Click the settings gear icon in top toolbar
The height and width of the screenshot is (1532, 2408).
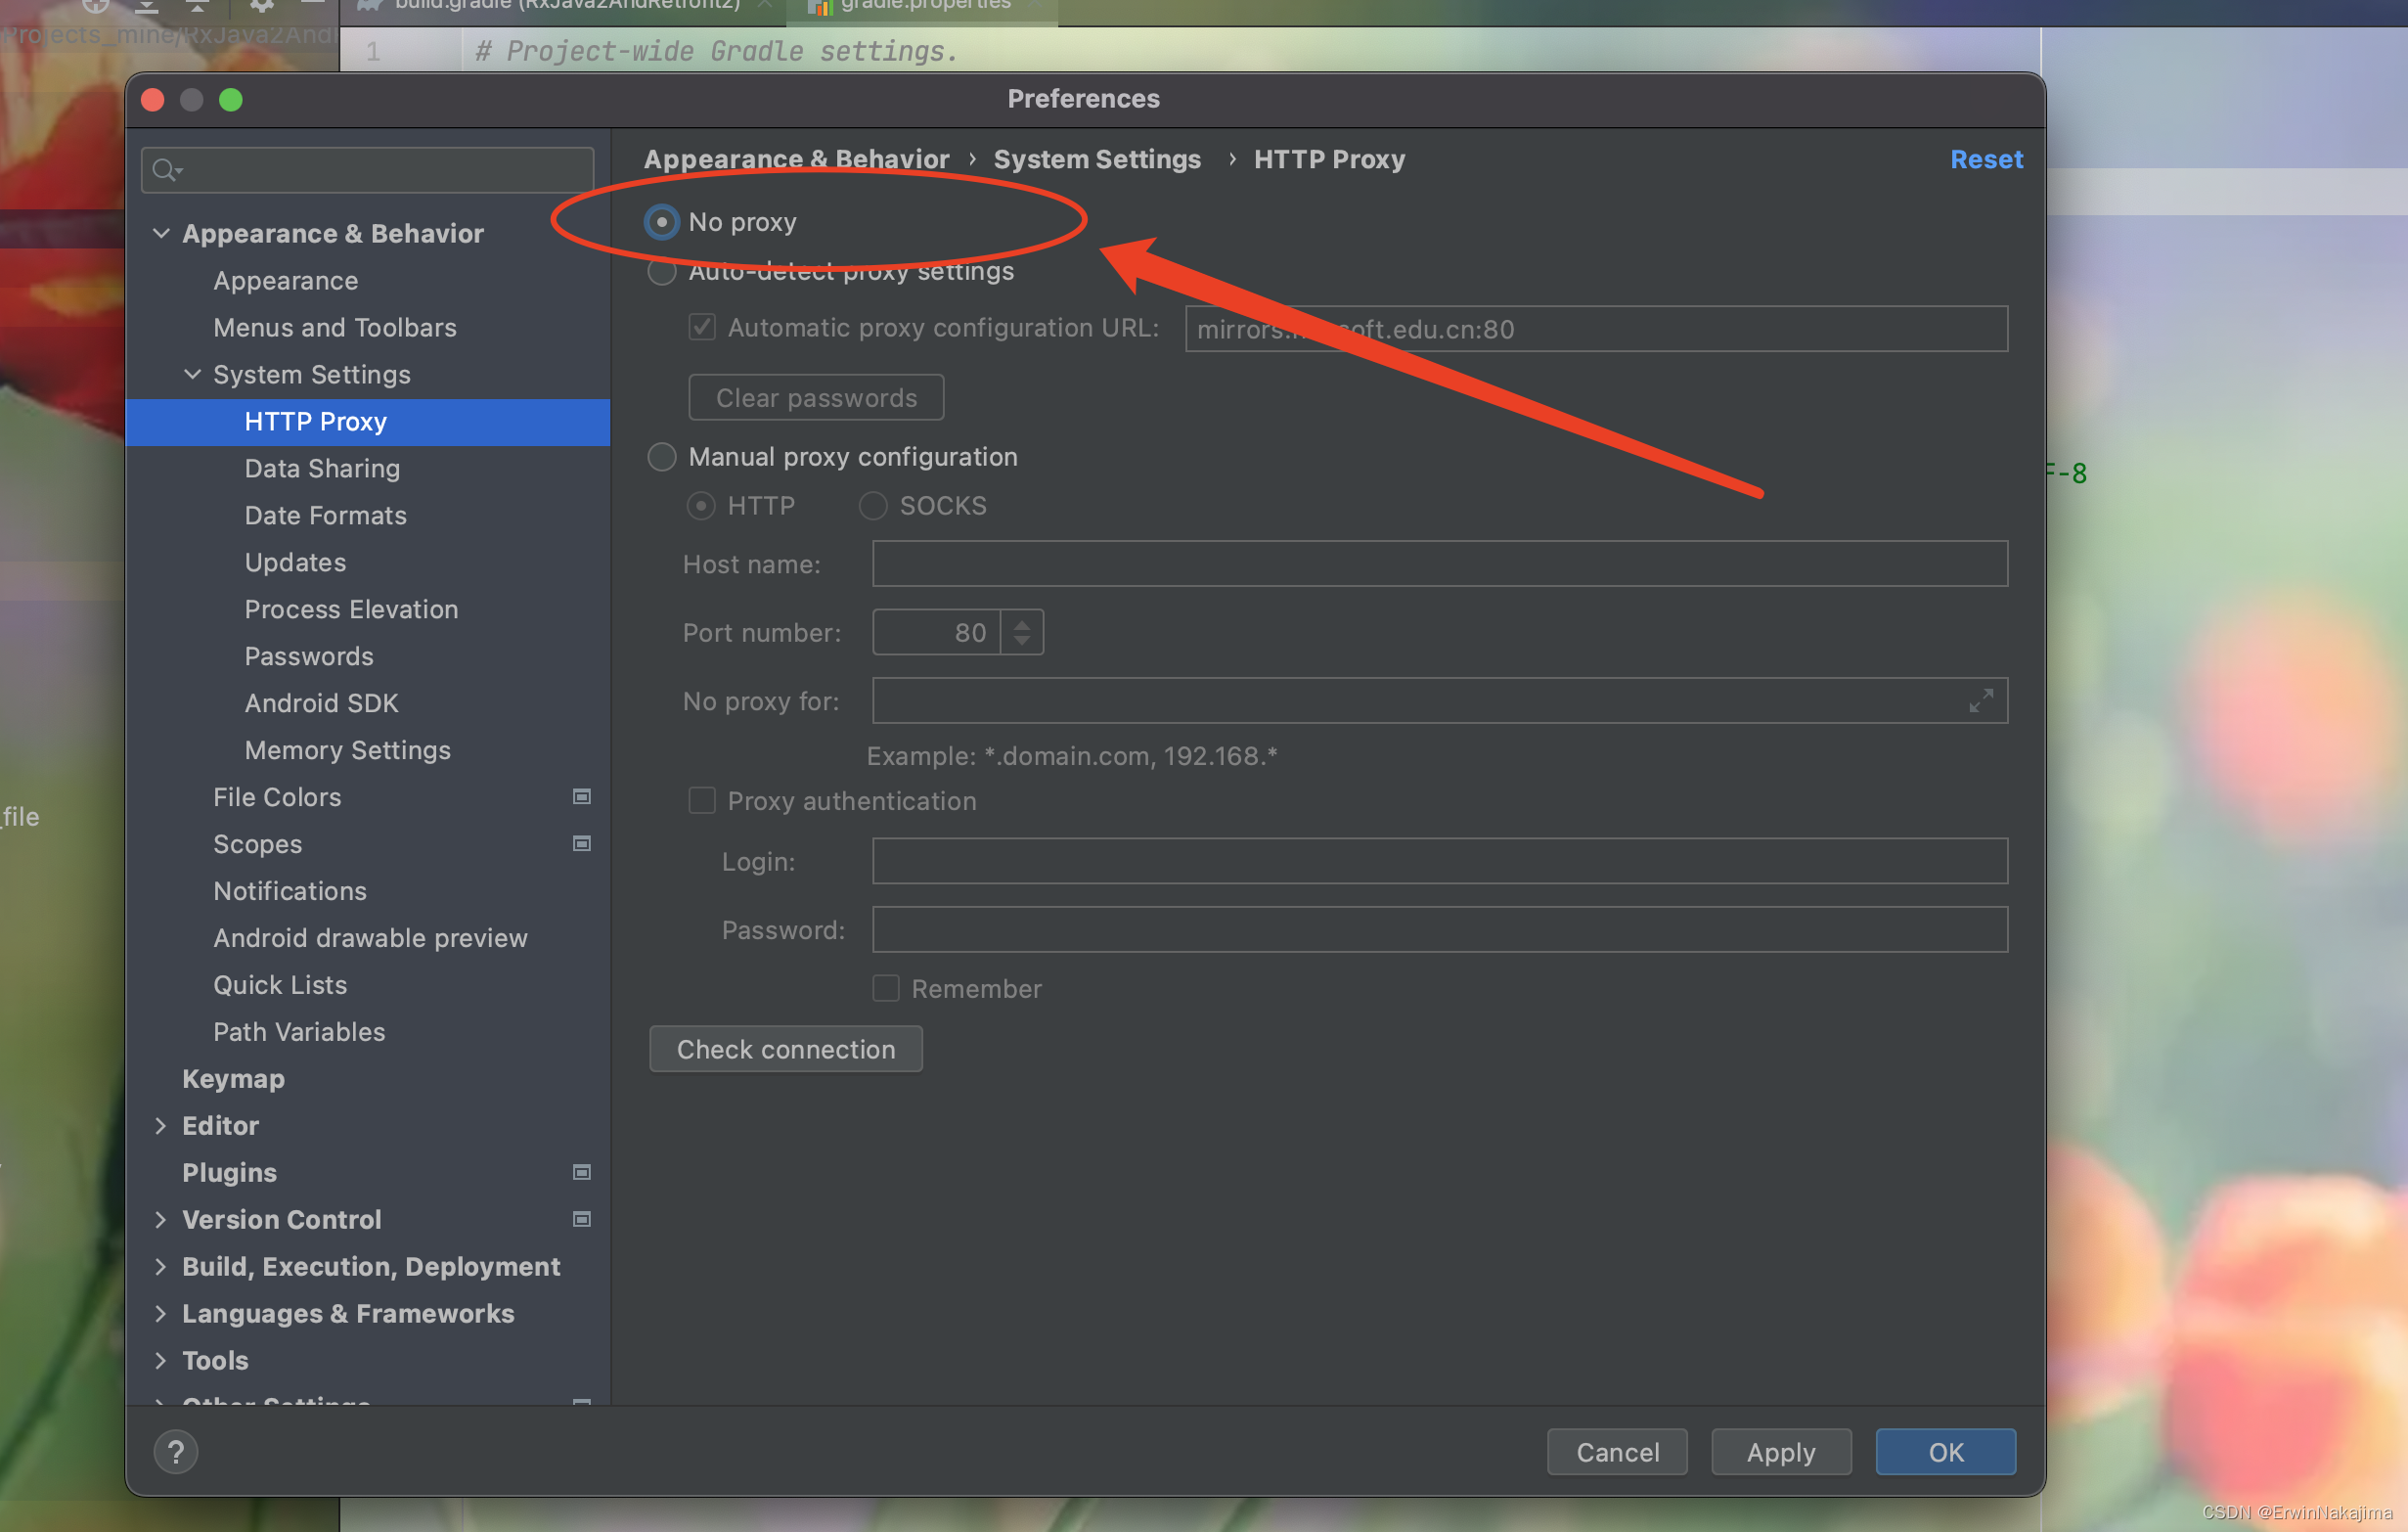(x=261, y=6)
